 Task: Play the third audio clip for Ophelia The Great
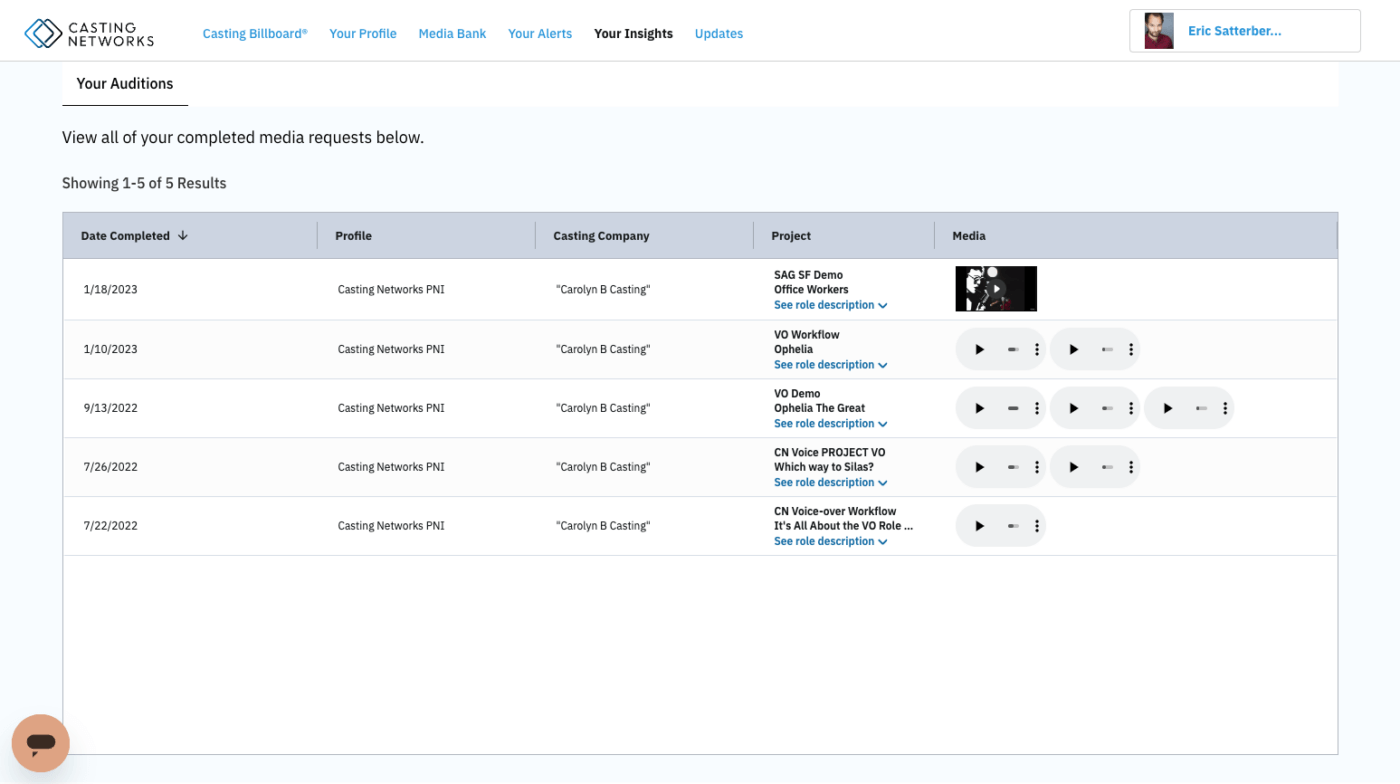[1168, 407]
